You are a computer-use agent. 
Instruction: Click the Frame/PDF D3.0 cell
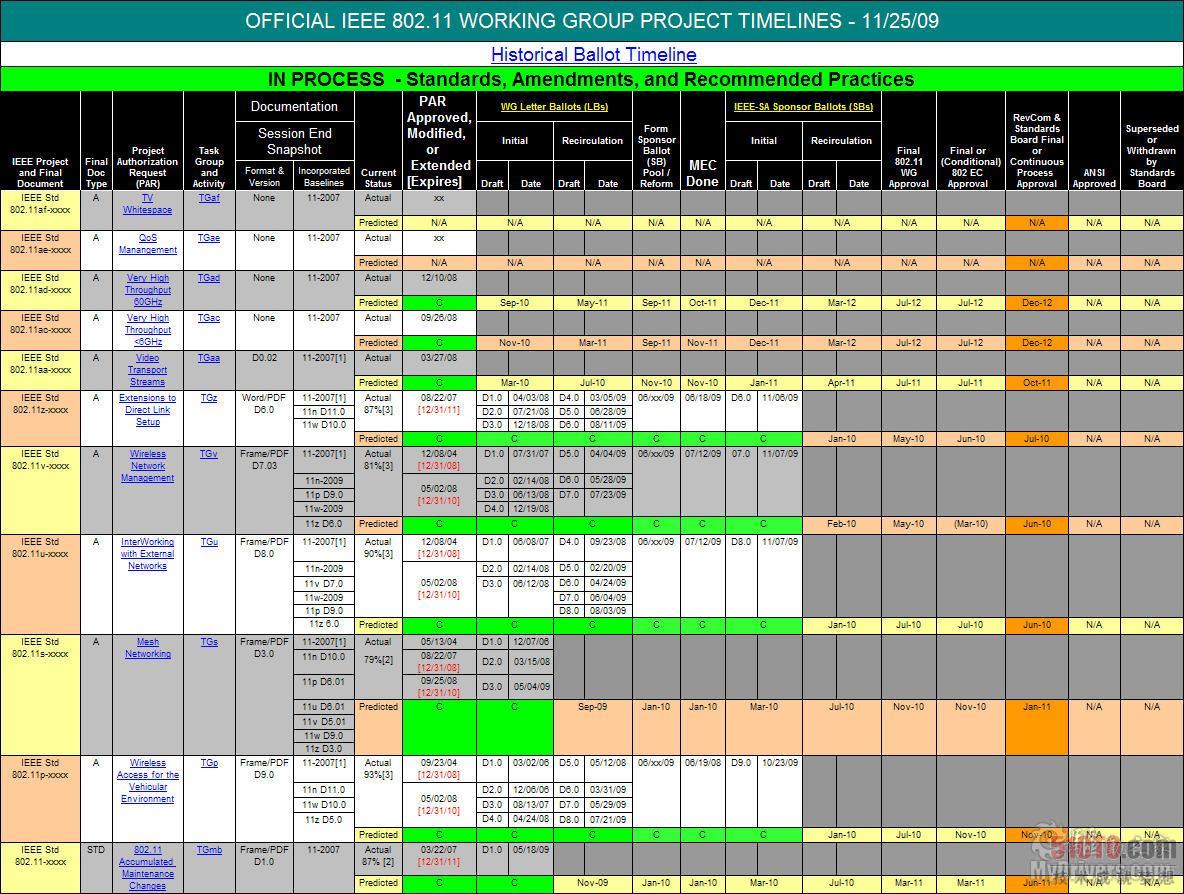tap(264, 695)
